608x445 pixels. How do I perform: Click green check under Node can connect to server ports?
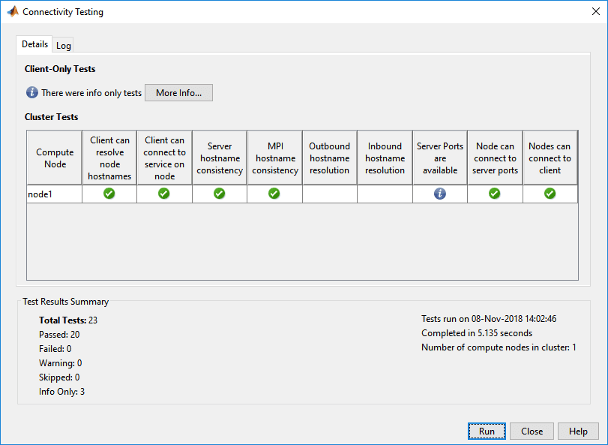(494, 194)
